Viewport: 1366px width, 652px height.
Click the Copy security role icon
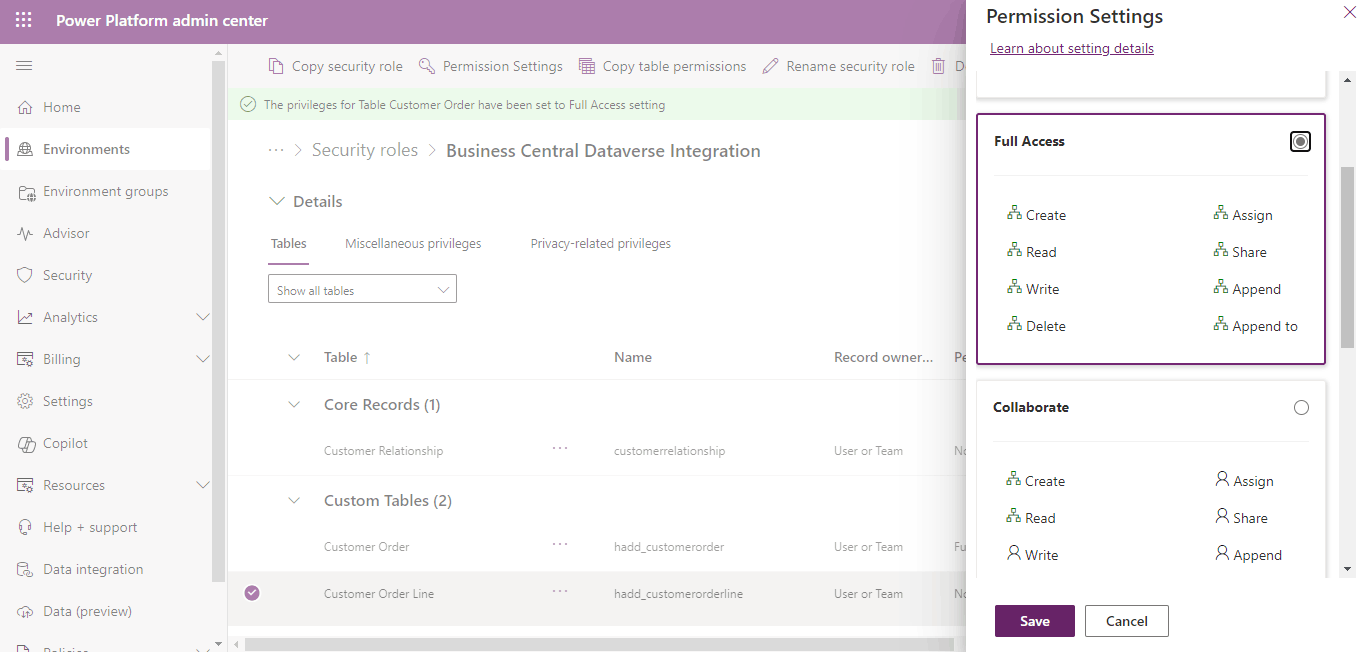coord(276,66)
